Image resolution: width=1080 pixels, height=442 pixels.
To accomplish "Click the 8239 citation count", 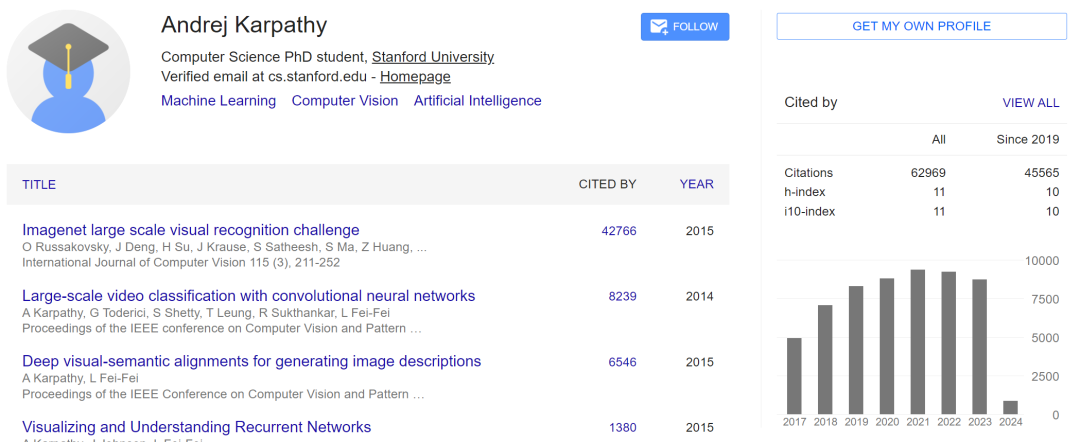I will (622, 297).
